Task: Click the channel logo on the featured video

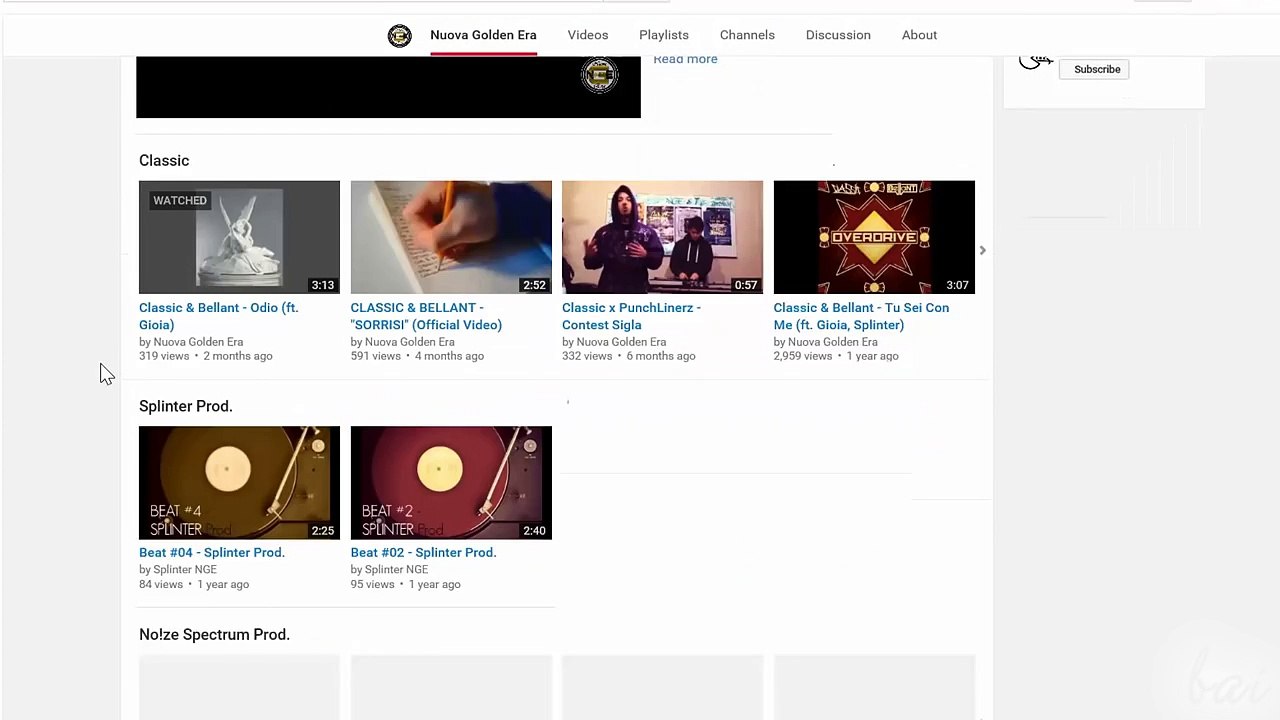Action: (600, 76)
